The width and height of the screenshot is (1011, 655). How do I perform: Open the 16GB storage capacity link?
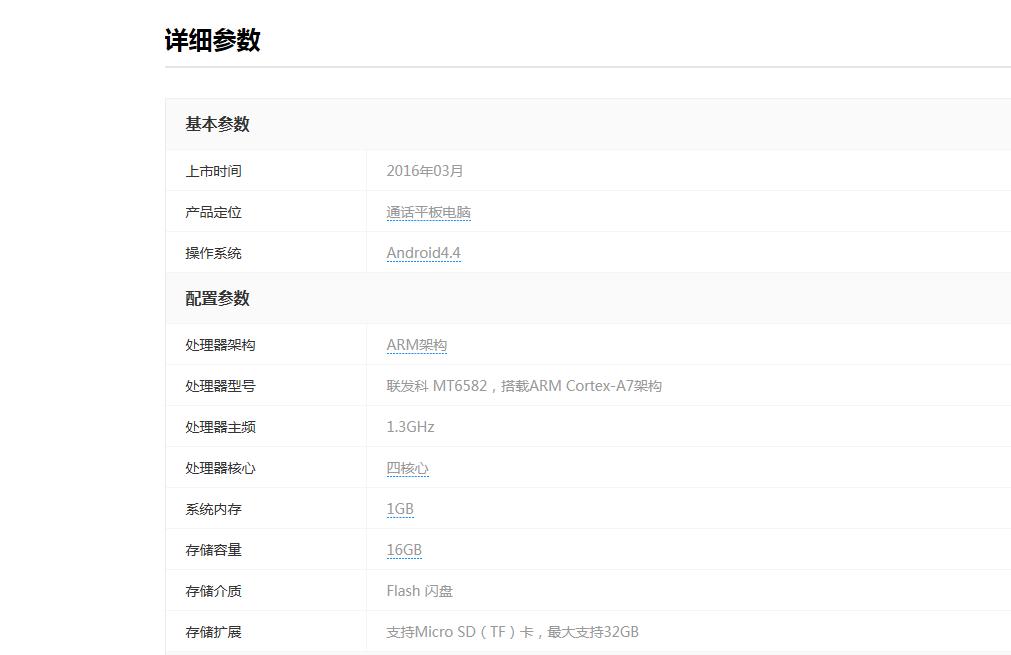coord(403,549)
